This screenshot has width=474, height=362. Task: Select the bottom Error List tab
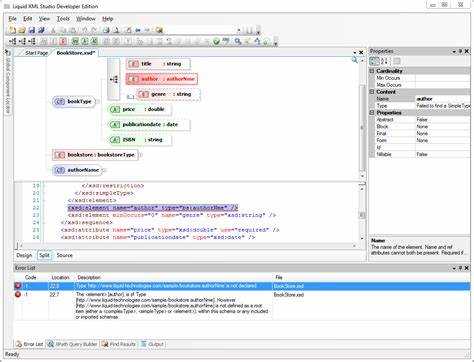coord(29,344)
